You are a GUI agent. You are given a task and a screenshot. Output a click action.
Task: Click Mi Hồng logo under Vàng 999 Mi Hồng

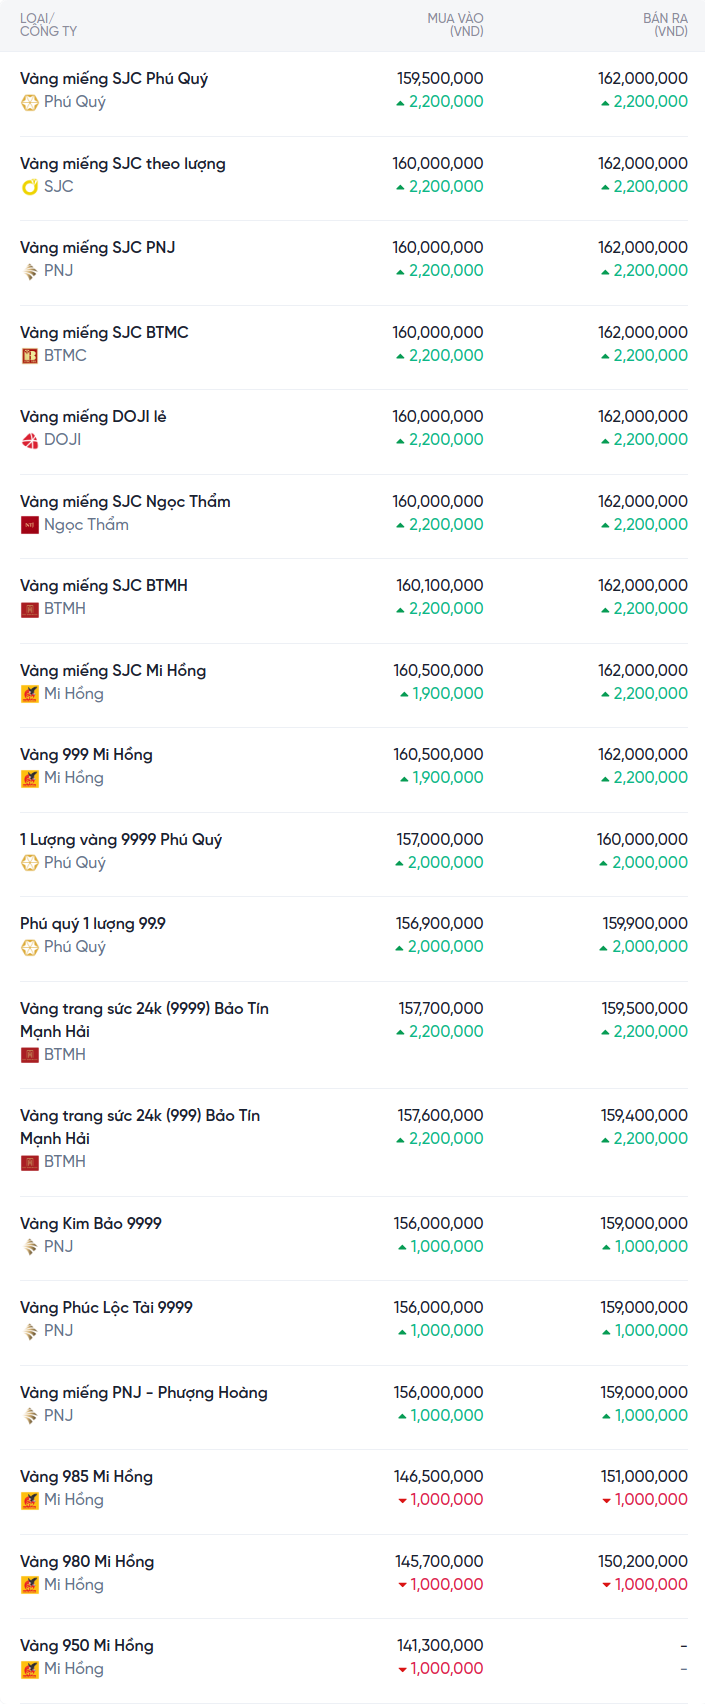(30, 778)
